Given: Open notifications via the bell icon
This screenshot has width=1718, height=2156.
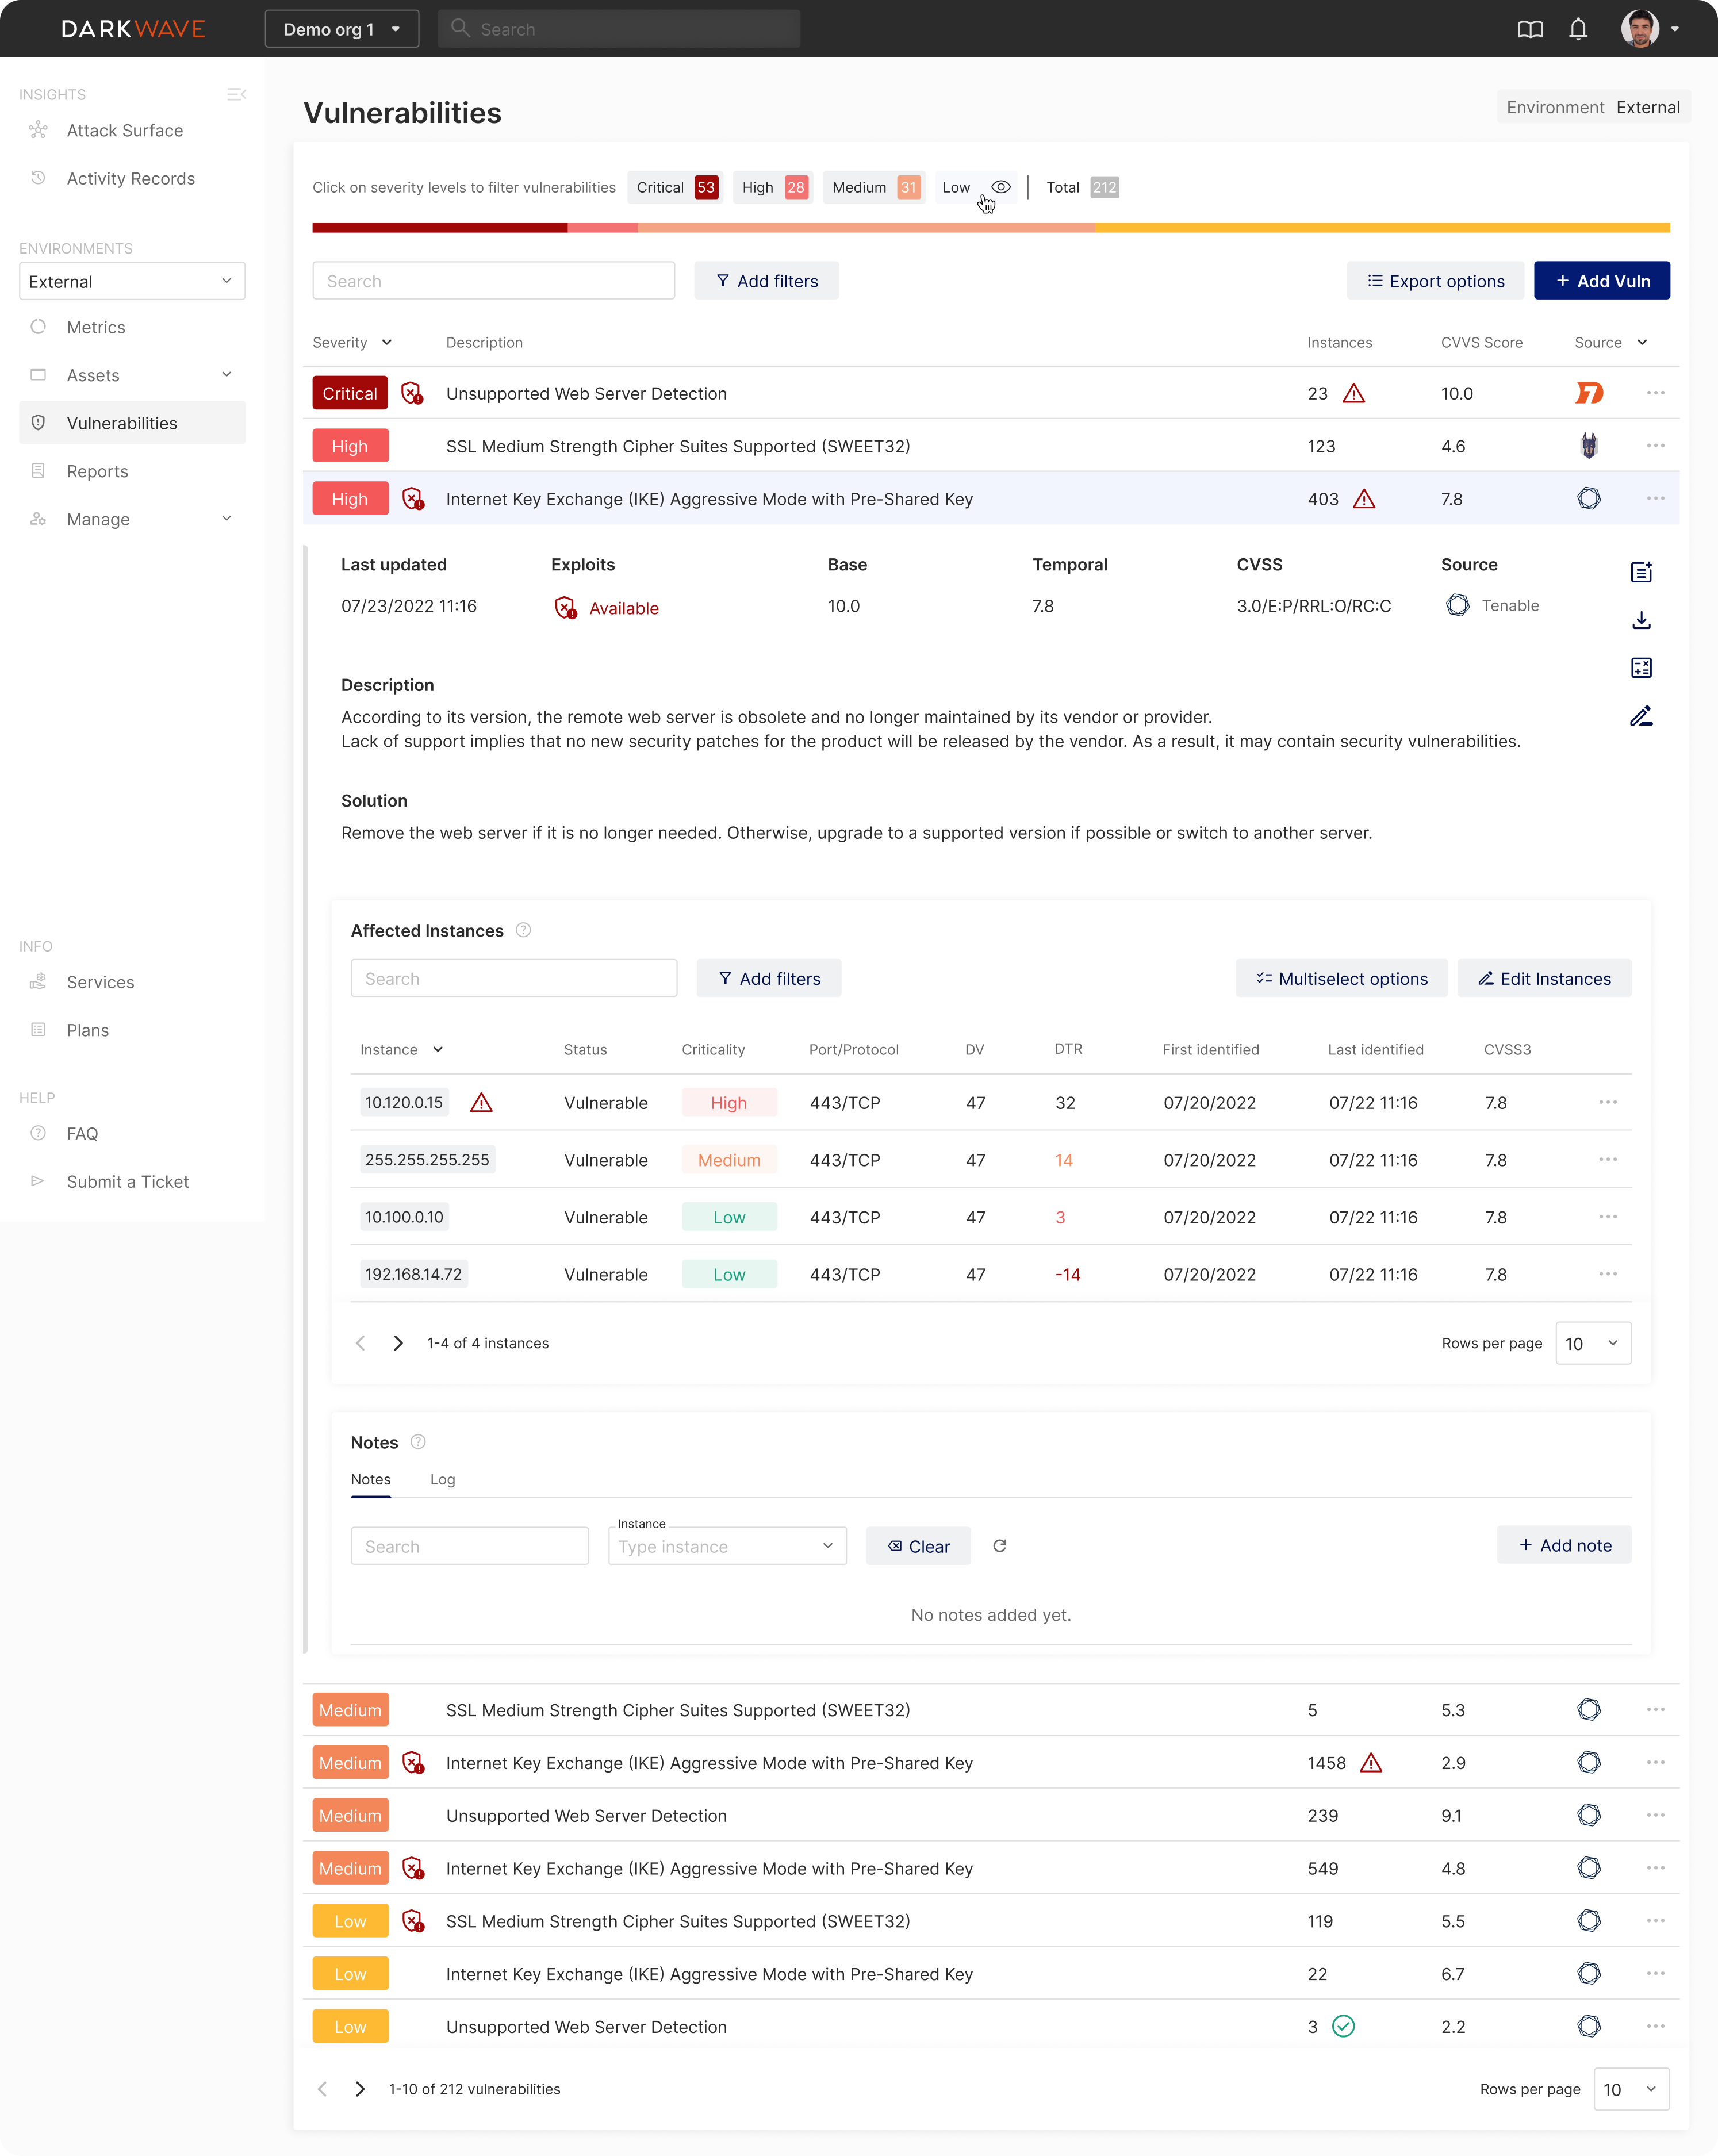Looking at the screenshot, I should pyautogui.click(x=1578, y=29).
